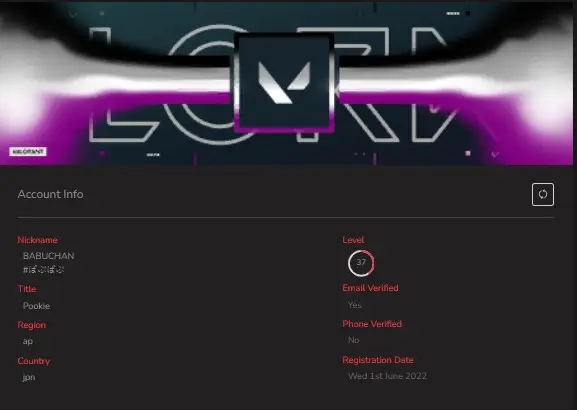
Task: Click the Region value ap
Action: pyautogui.click(x=28, y=342)
